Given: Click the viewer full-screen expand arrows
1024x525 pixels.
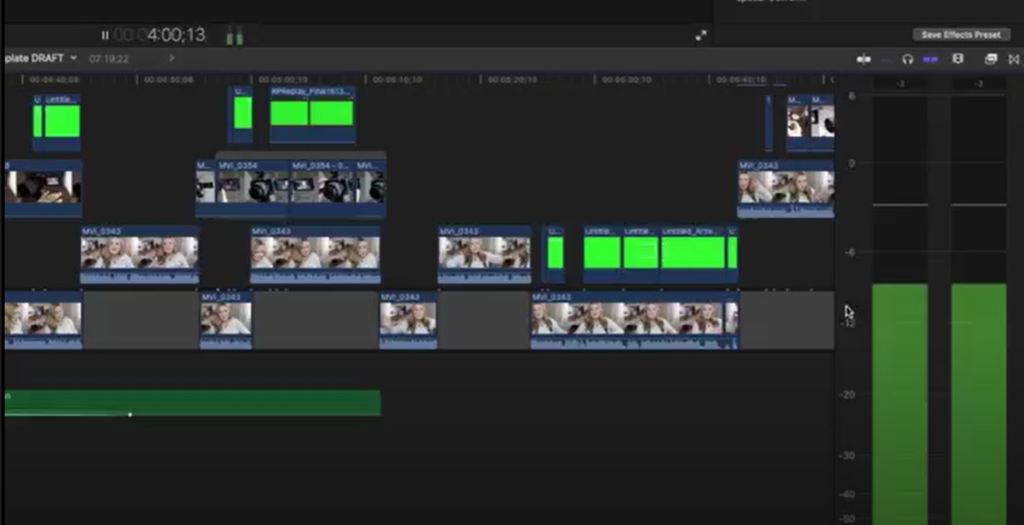Looking at the screenshot, I should 701,36.
